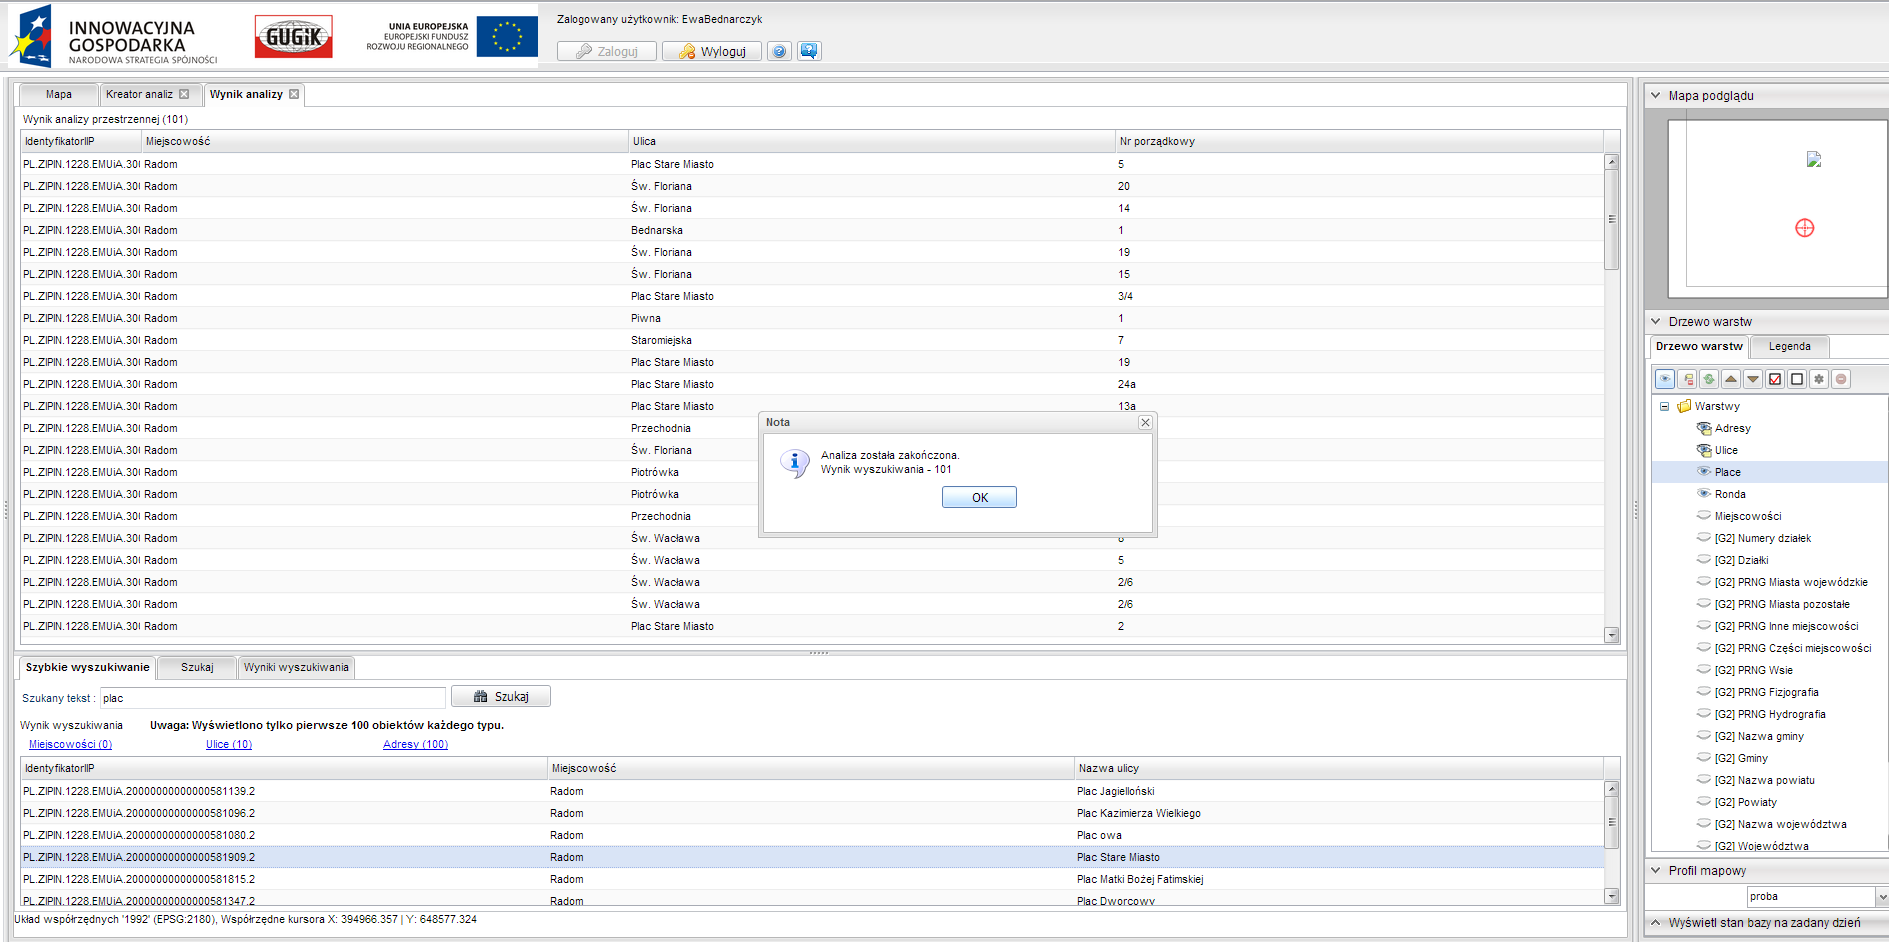Sort by Miejscowość header in analysis table
1889x942 pixels.
tap(384, 141)
